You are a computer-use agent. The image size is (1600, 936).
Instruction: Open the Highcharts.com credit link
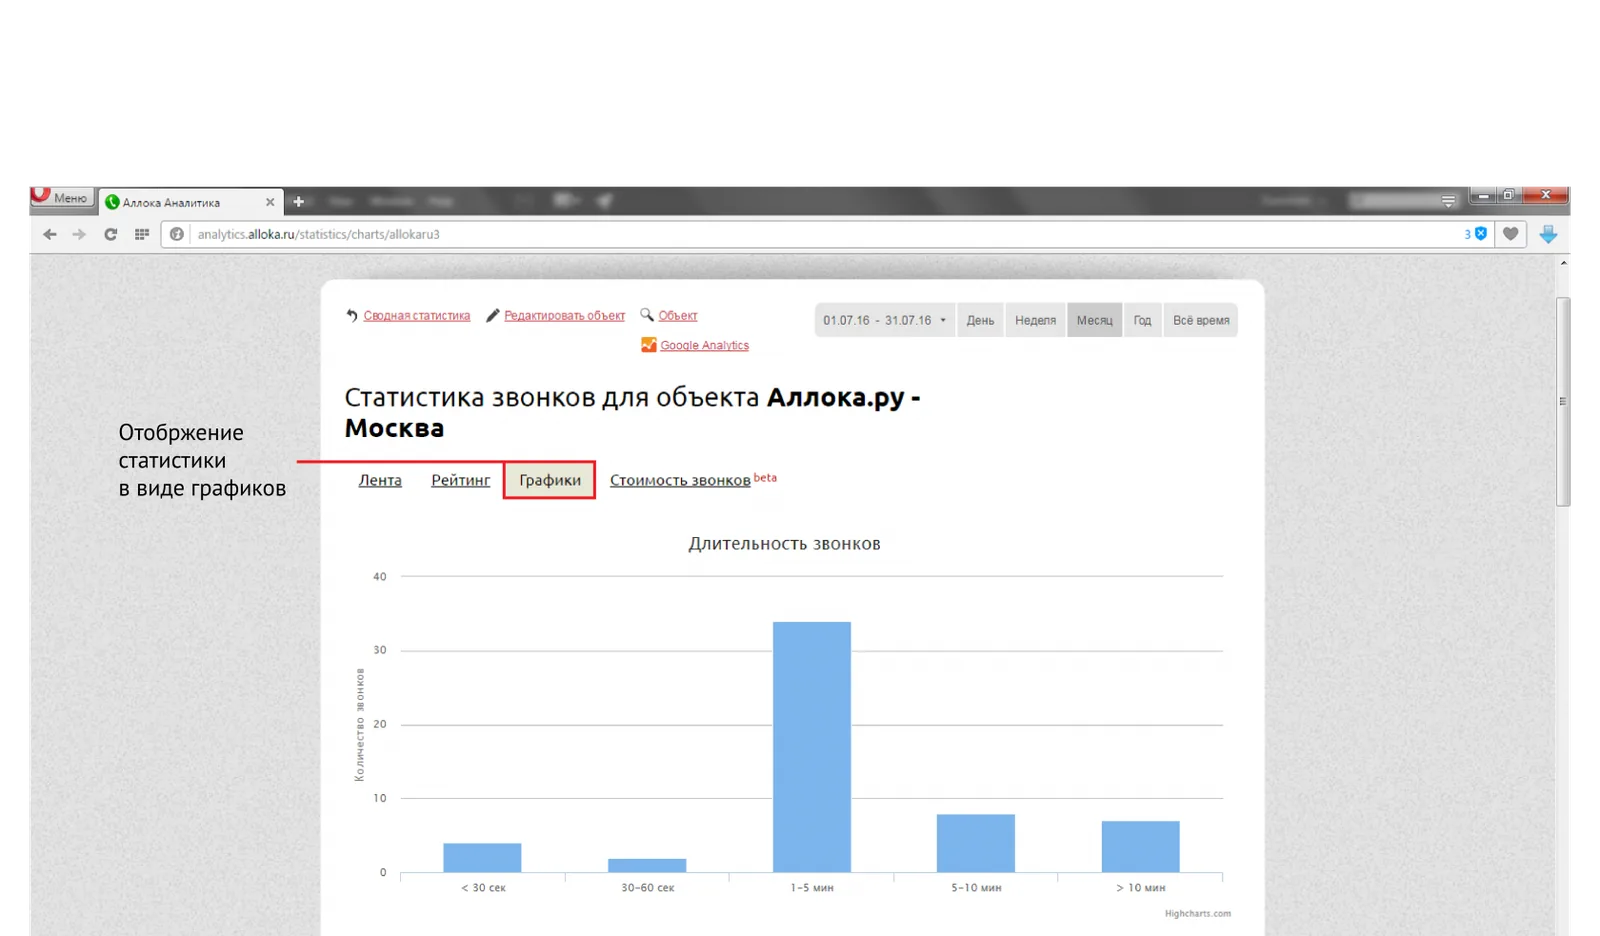pos(1197,913)
